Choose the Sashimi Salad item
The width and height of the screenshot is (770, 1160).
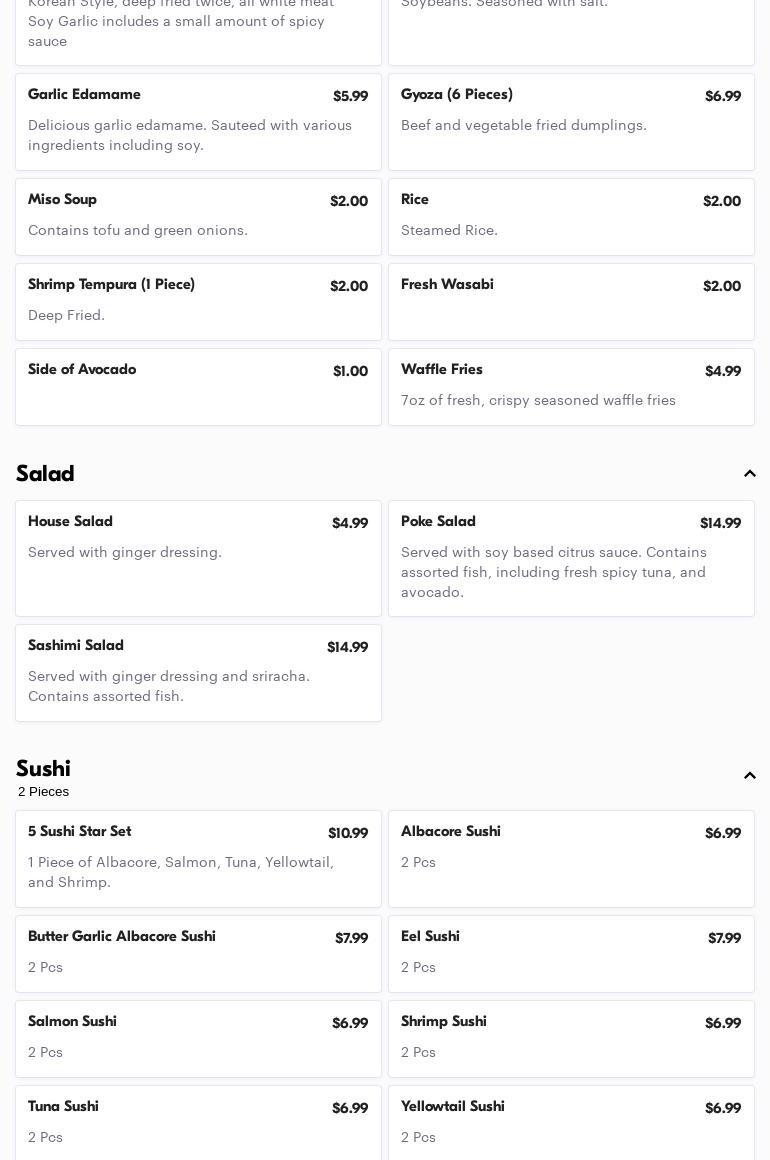[198, 673]
